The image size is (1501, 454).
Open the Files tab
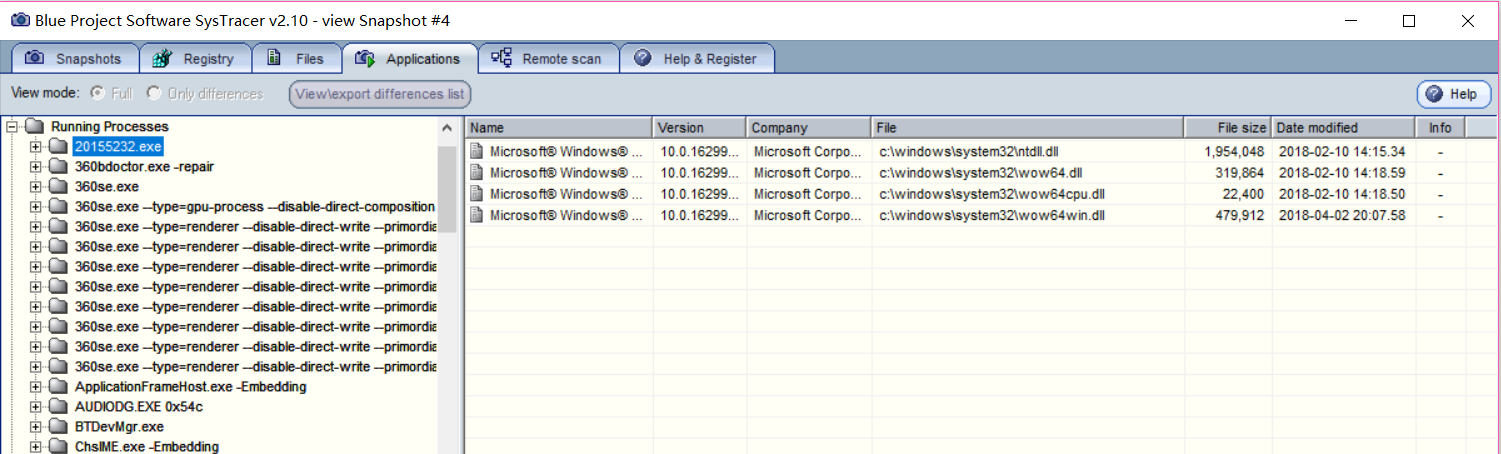tap(296, 58)
